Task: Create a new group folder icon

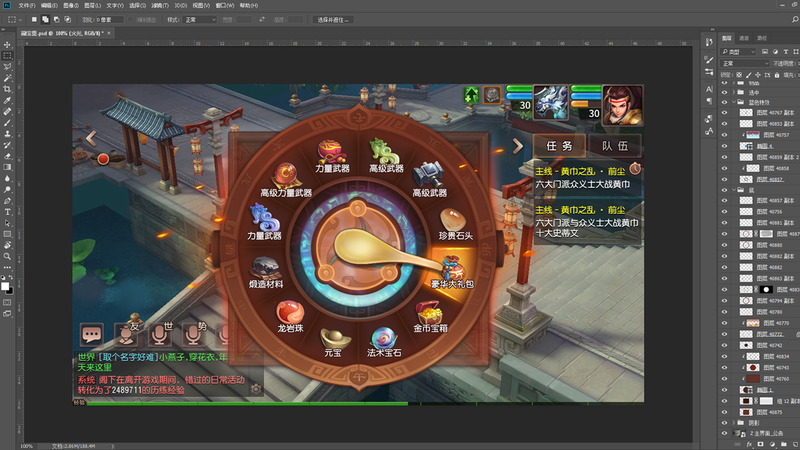Action: (x=784, y=445)
